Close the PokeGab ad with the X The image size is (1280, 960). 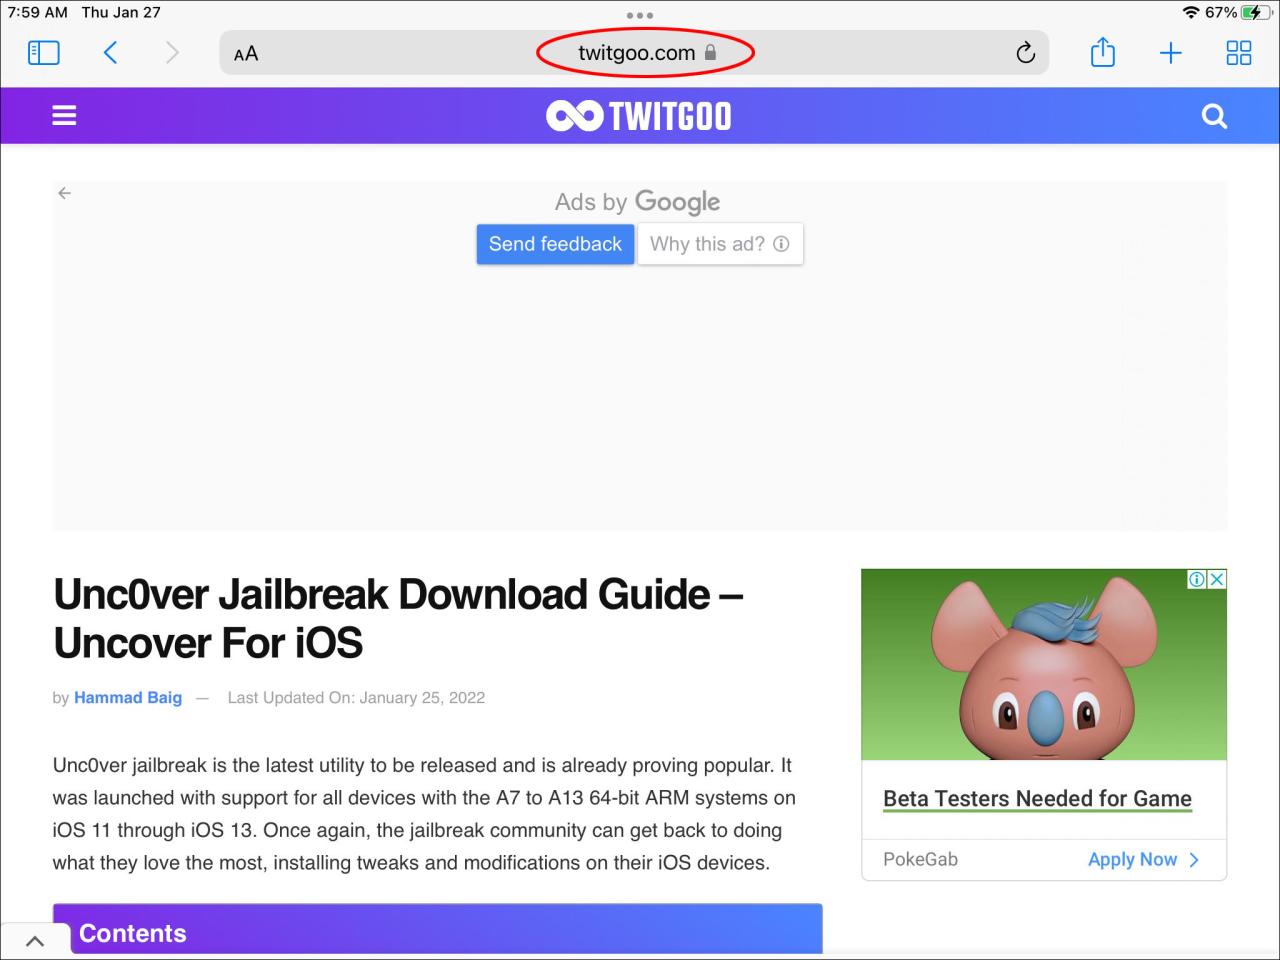pyautogui.click(x=1217, y=579)
